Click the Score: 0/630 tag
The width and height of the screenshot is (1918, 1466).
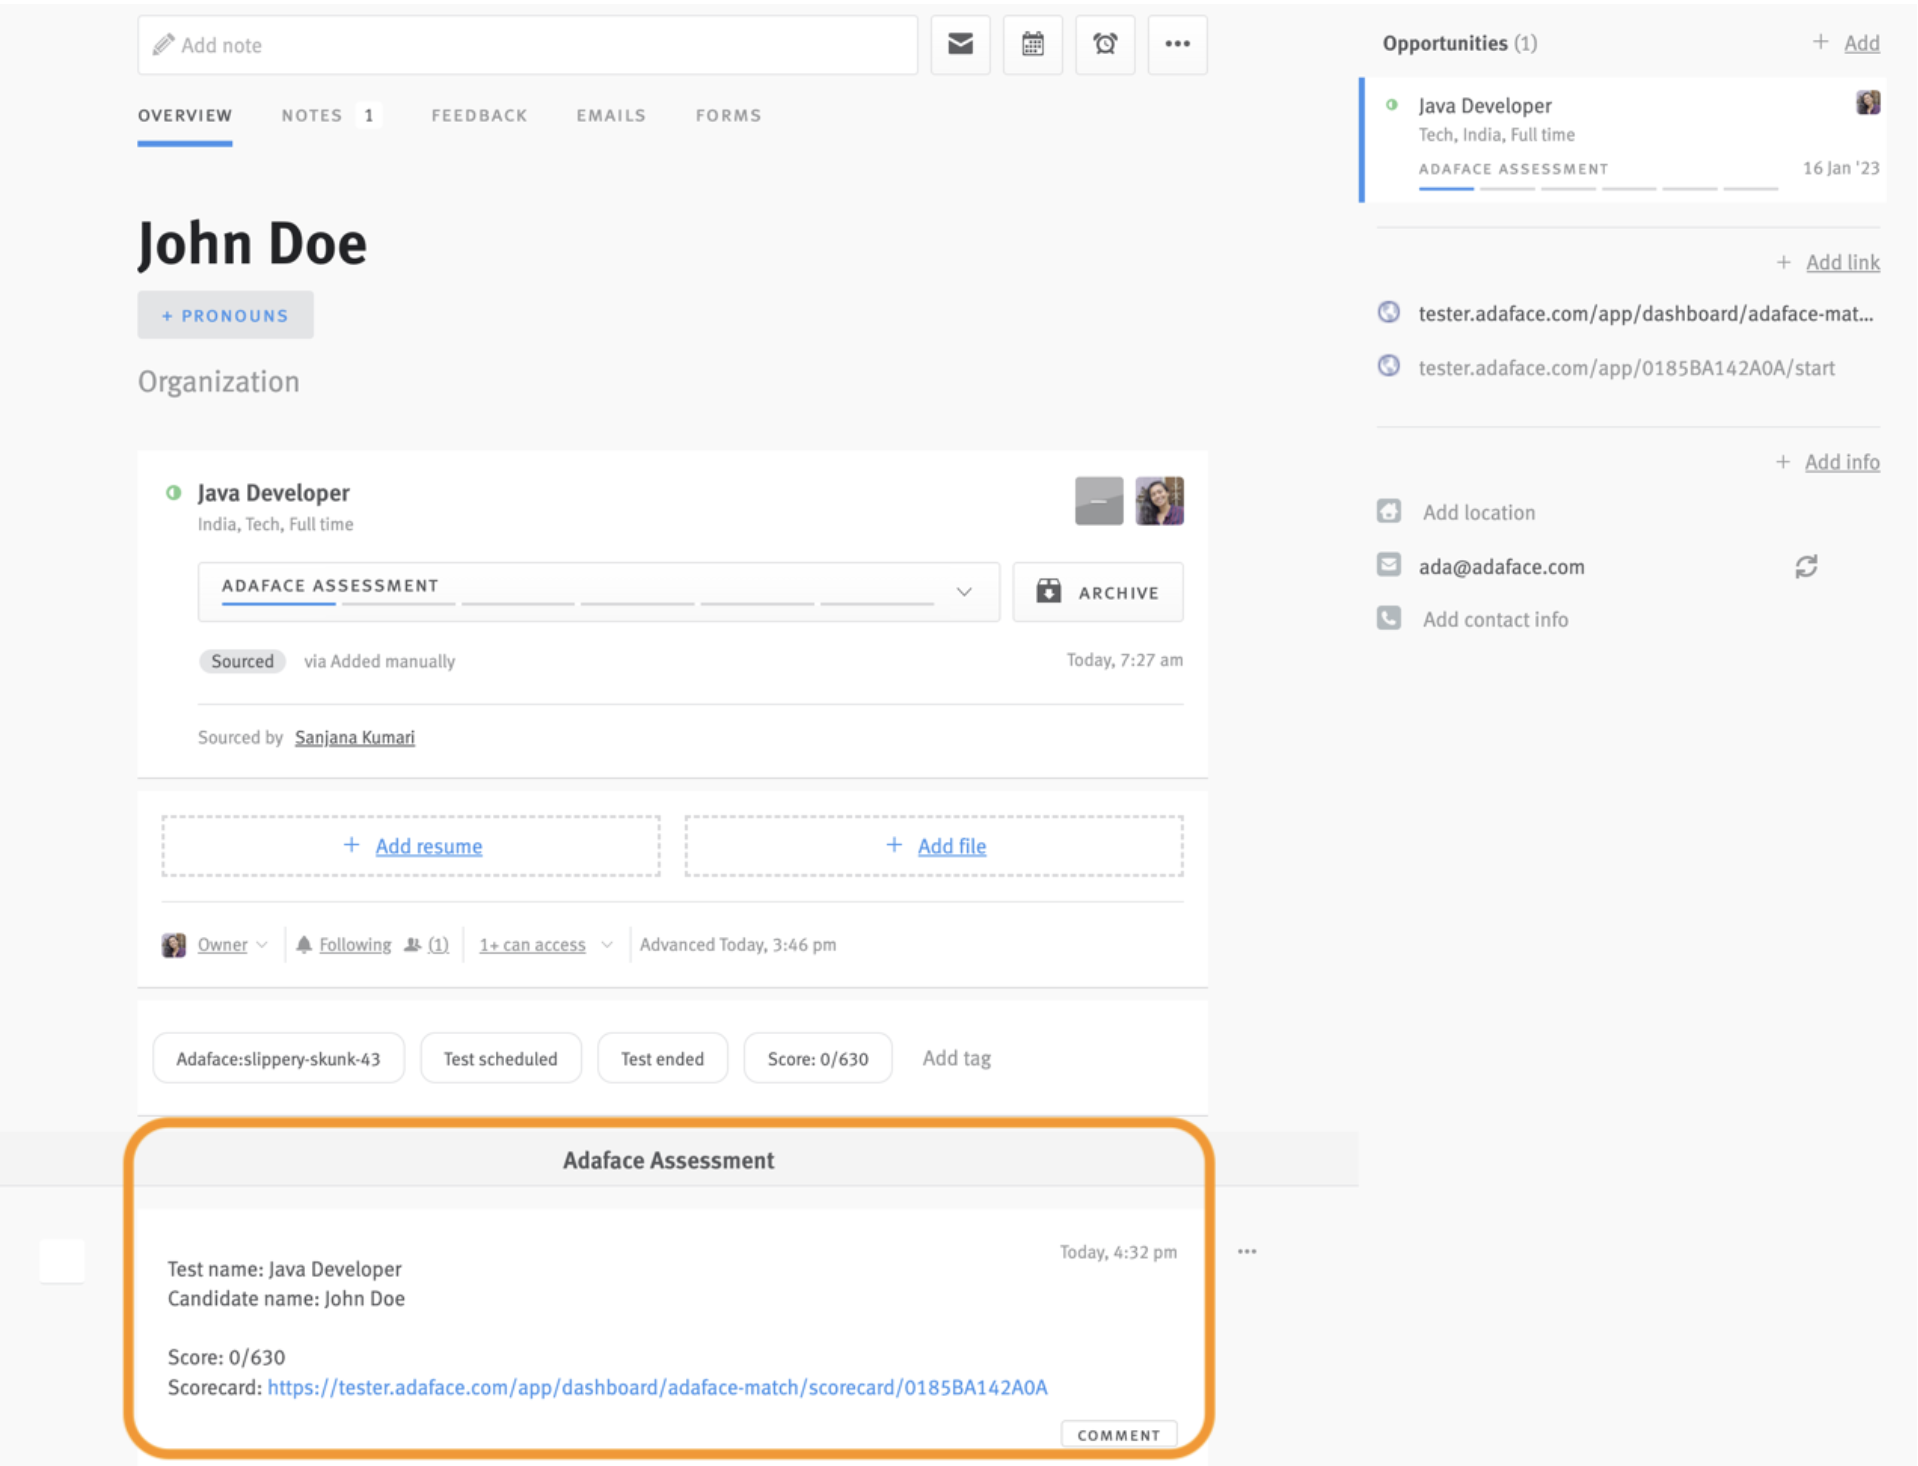(x=817, y=1058)
